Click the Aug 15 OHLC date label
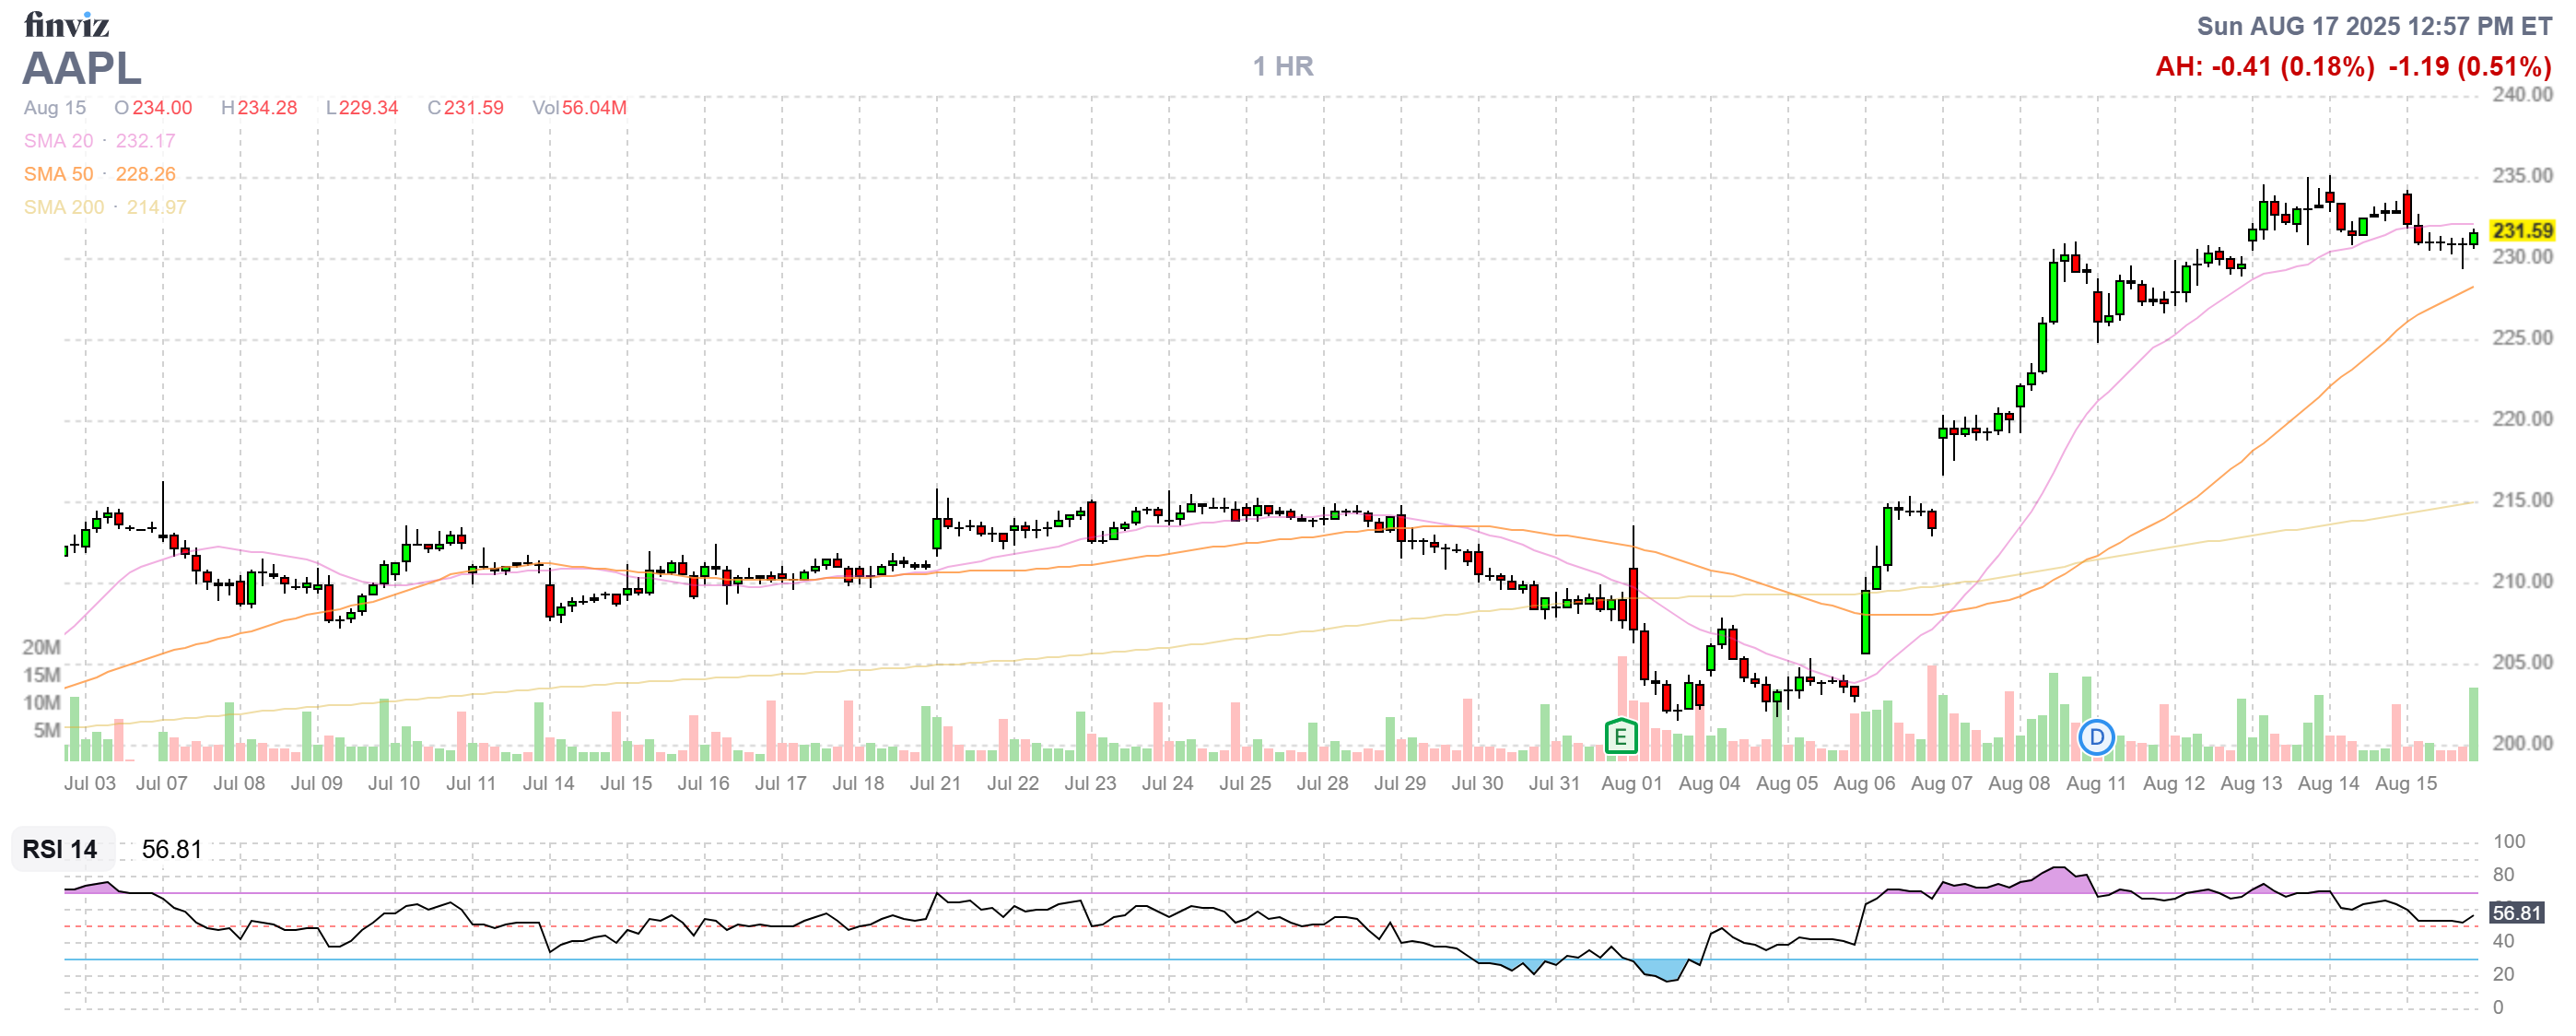Viewport: 2576px width, 1036px height. [55, 107]
